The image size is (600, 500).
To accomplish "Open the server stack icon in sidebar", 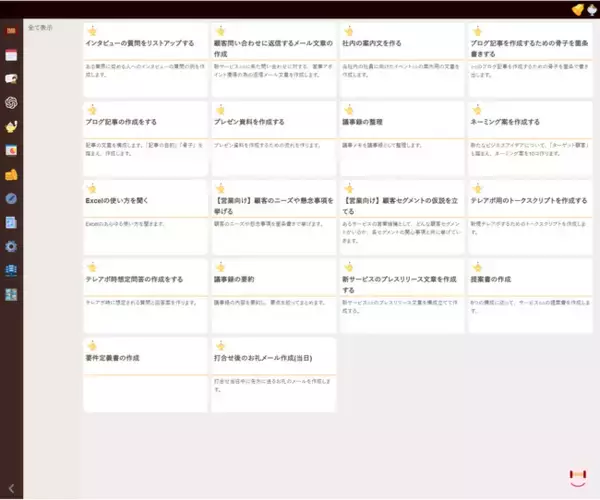I will [x=11, y=270].
